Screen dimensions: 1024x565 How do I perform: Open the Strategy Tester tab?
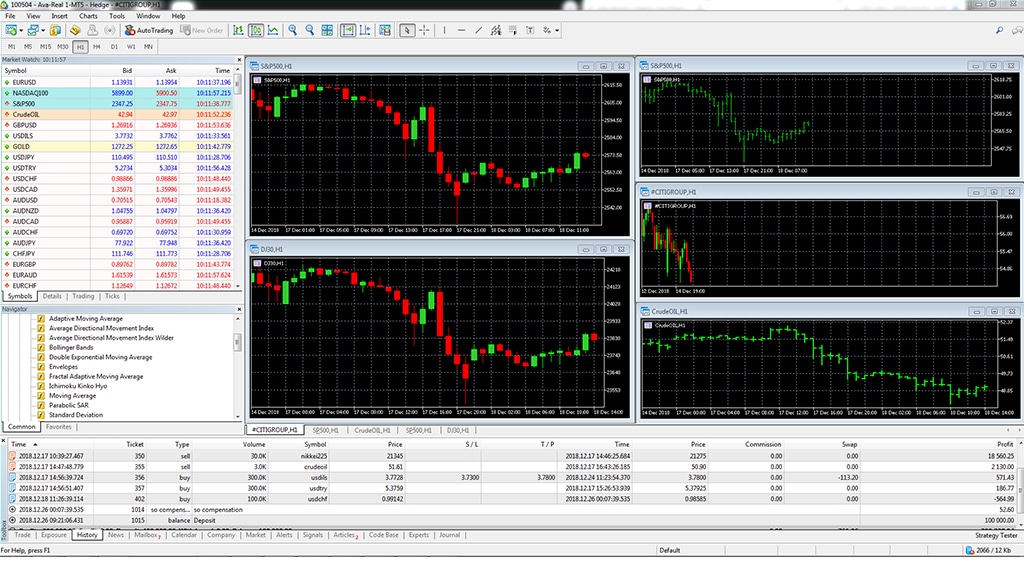point(995,535)
